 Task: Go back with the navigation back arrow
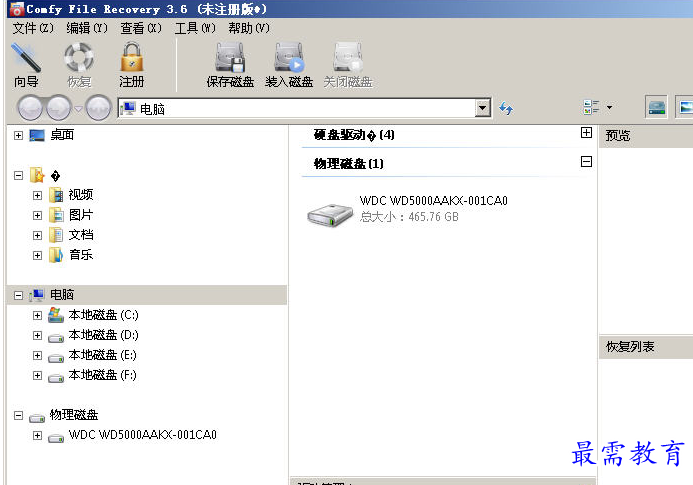pos(30,107)
